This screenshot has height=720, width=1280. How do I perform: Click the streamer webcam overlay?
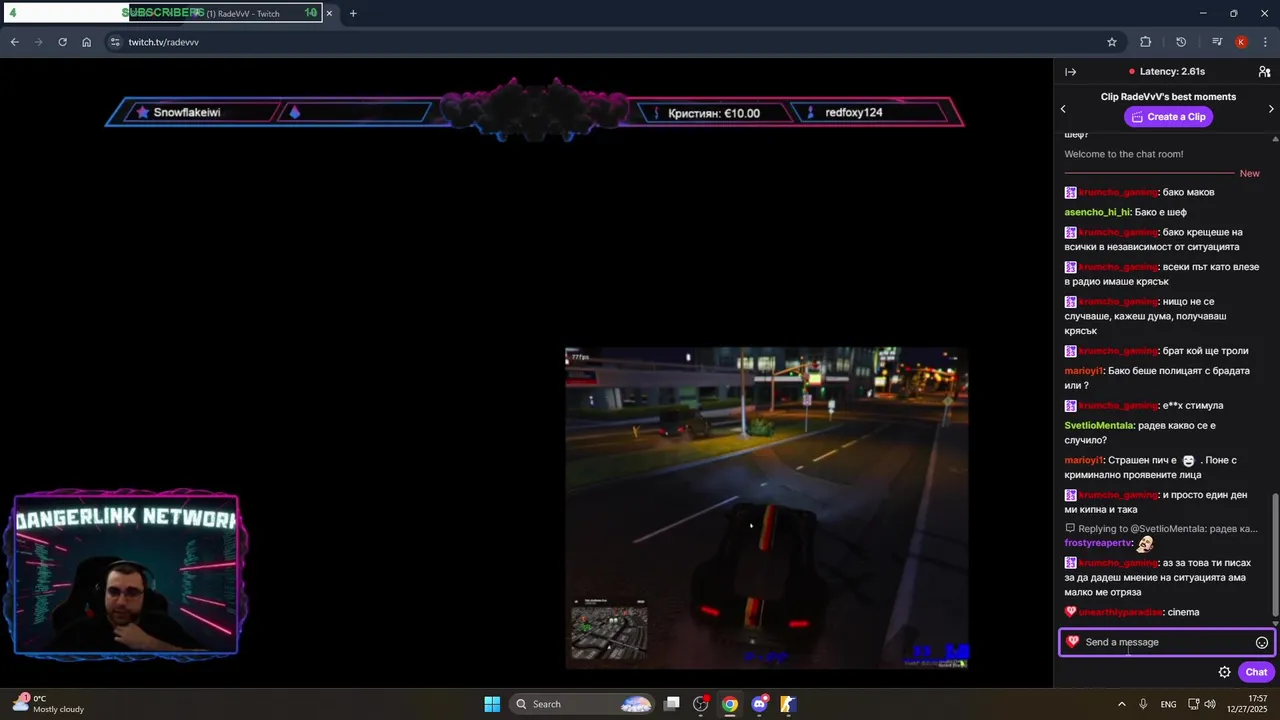coord(126,575)
